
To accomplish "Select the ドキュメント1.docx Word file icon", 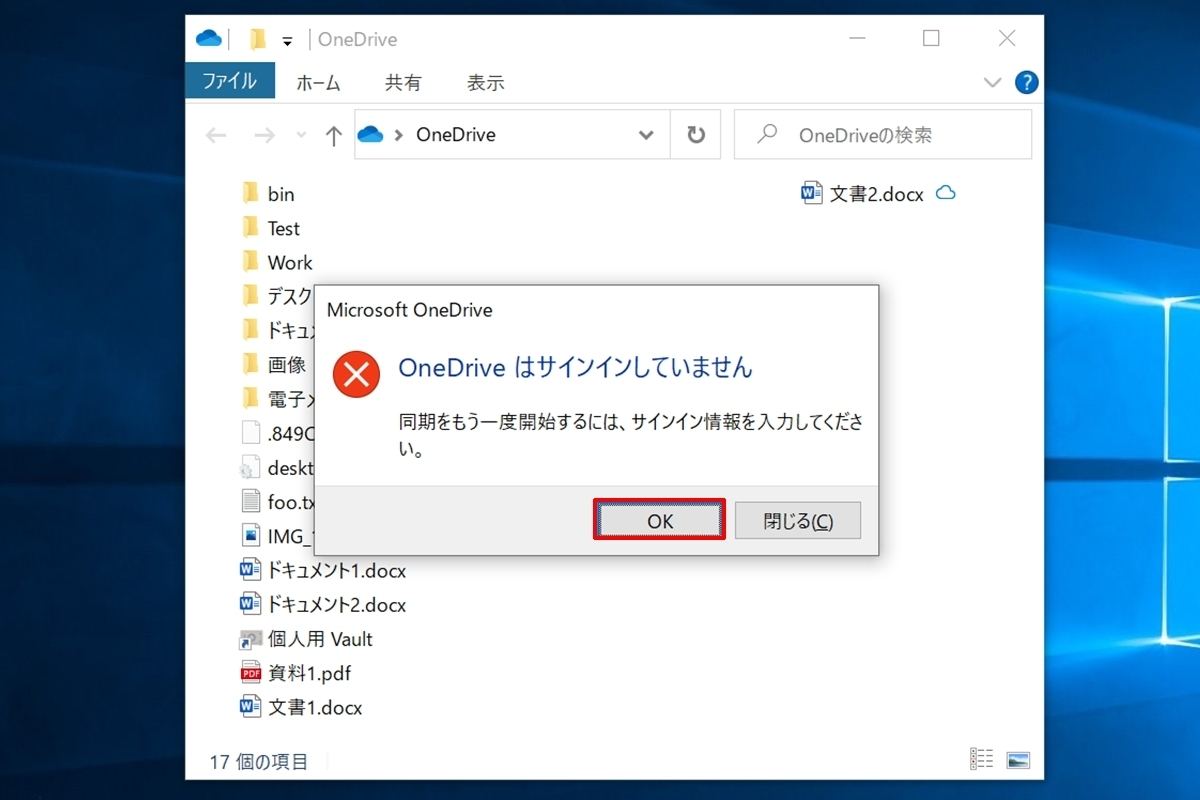I will pos(250,570).
